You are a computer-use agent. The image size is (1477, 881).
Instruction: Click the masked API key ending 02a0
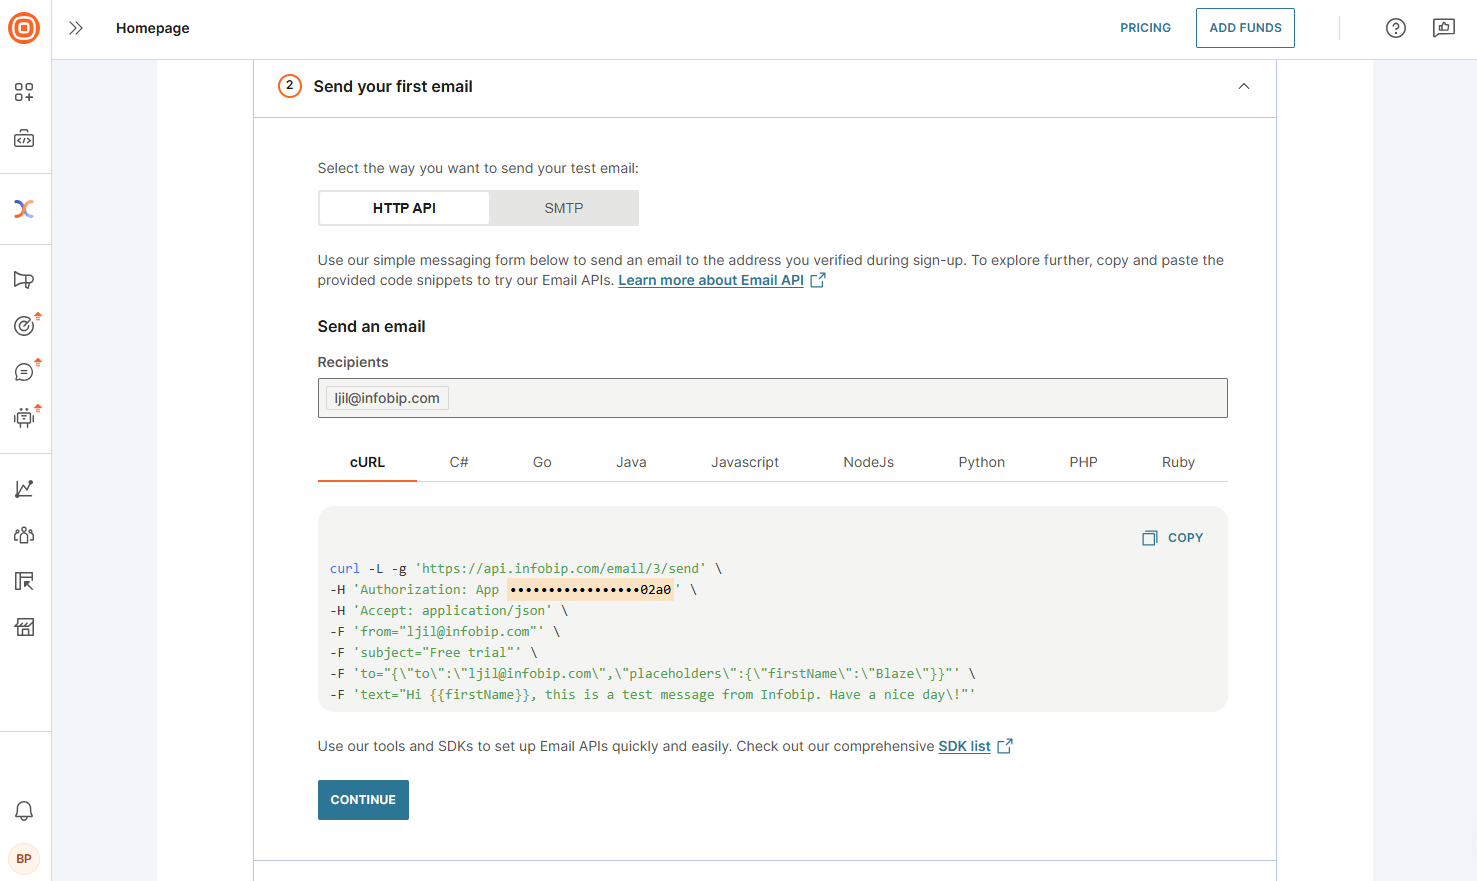(x=591, y=590)
